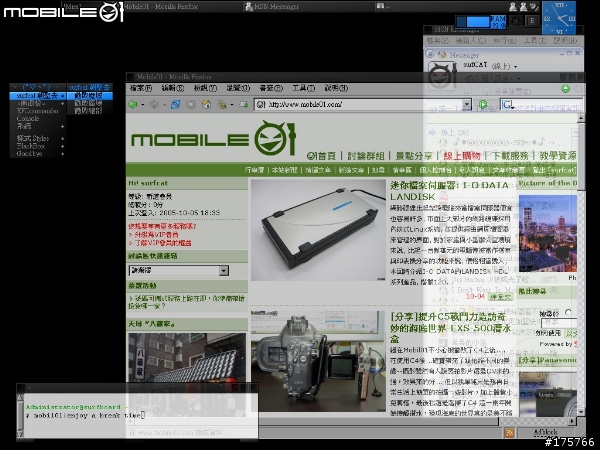This screenshot has height=450, width=600.
Task: Click the 討論群組 navigation link
Action: [x=366, y=156]
